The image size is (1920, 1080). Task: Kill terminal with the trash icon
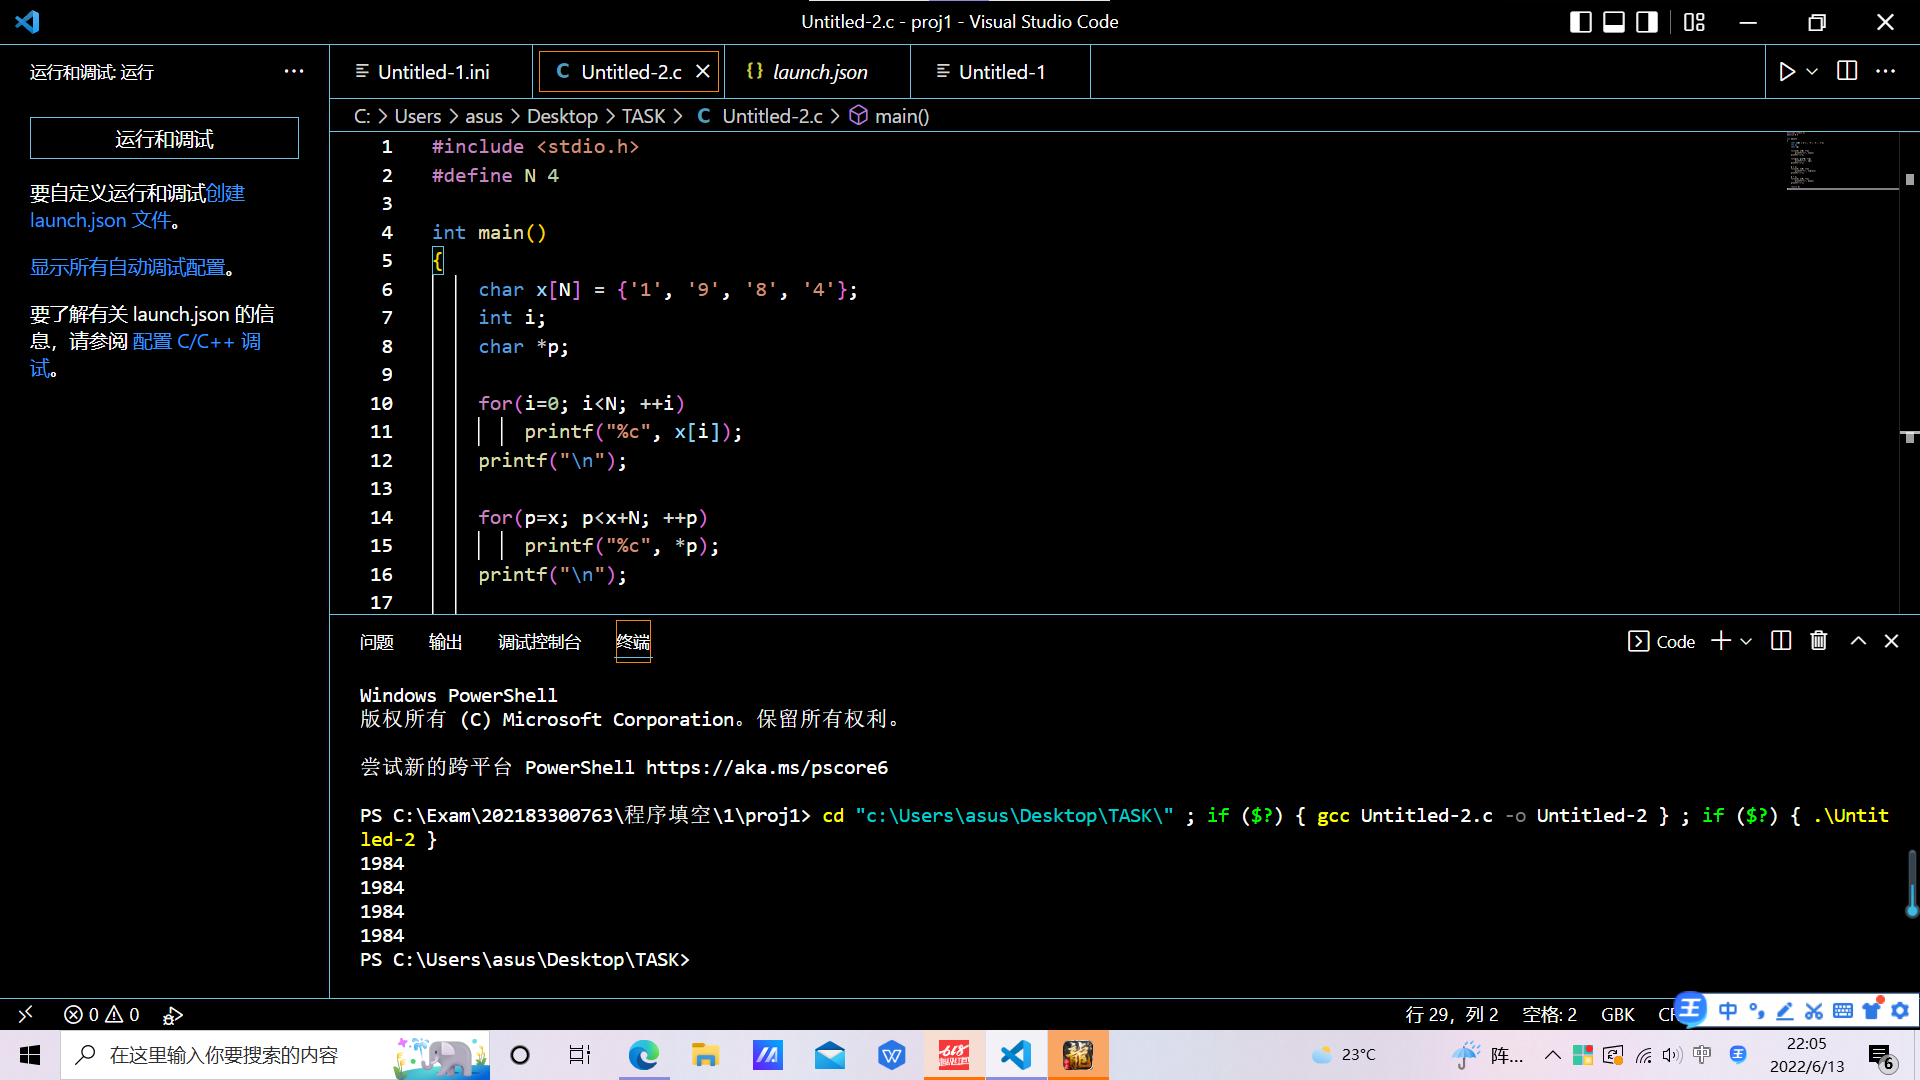click(1819, 641)
